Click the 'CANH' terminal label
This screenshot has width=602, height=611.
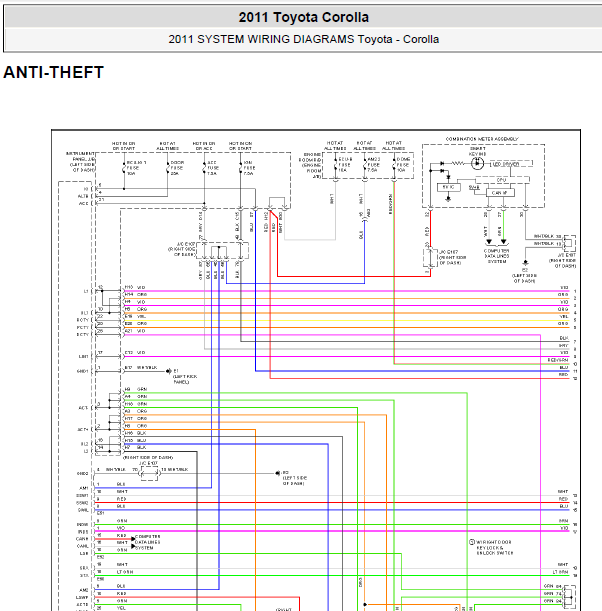[x=82, y=539]
